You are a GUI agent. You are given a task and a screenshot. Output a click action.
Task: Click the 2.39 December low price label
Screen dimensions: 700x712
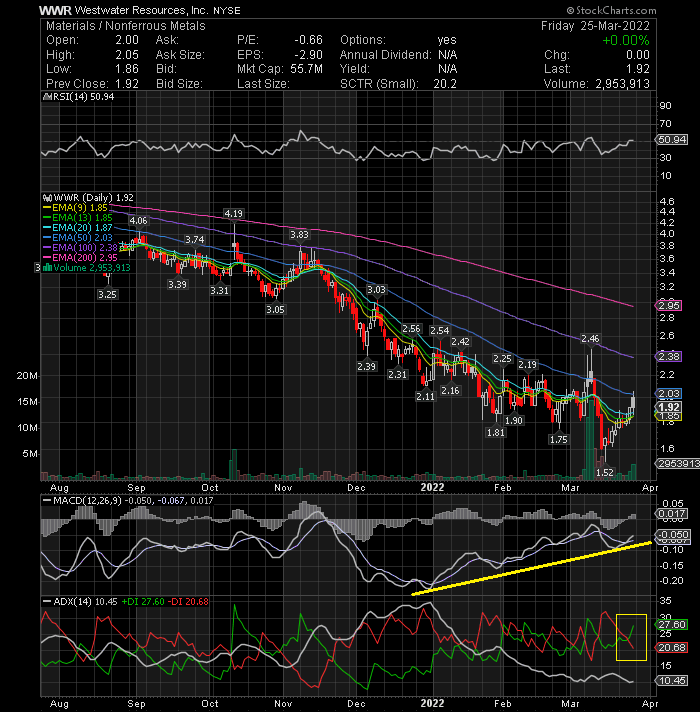click(366, 366)
